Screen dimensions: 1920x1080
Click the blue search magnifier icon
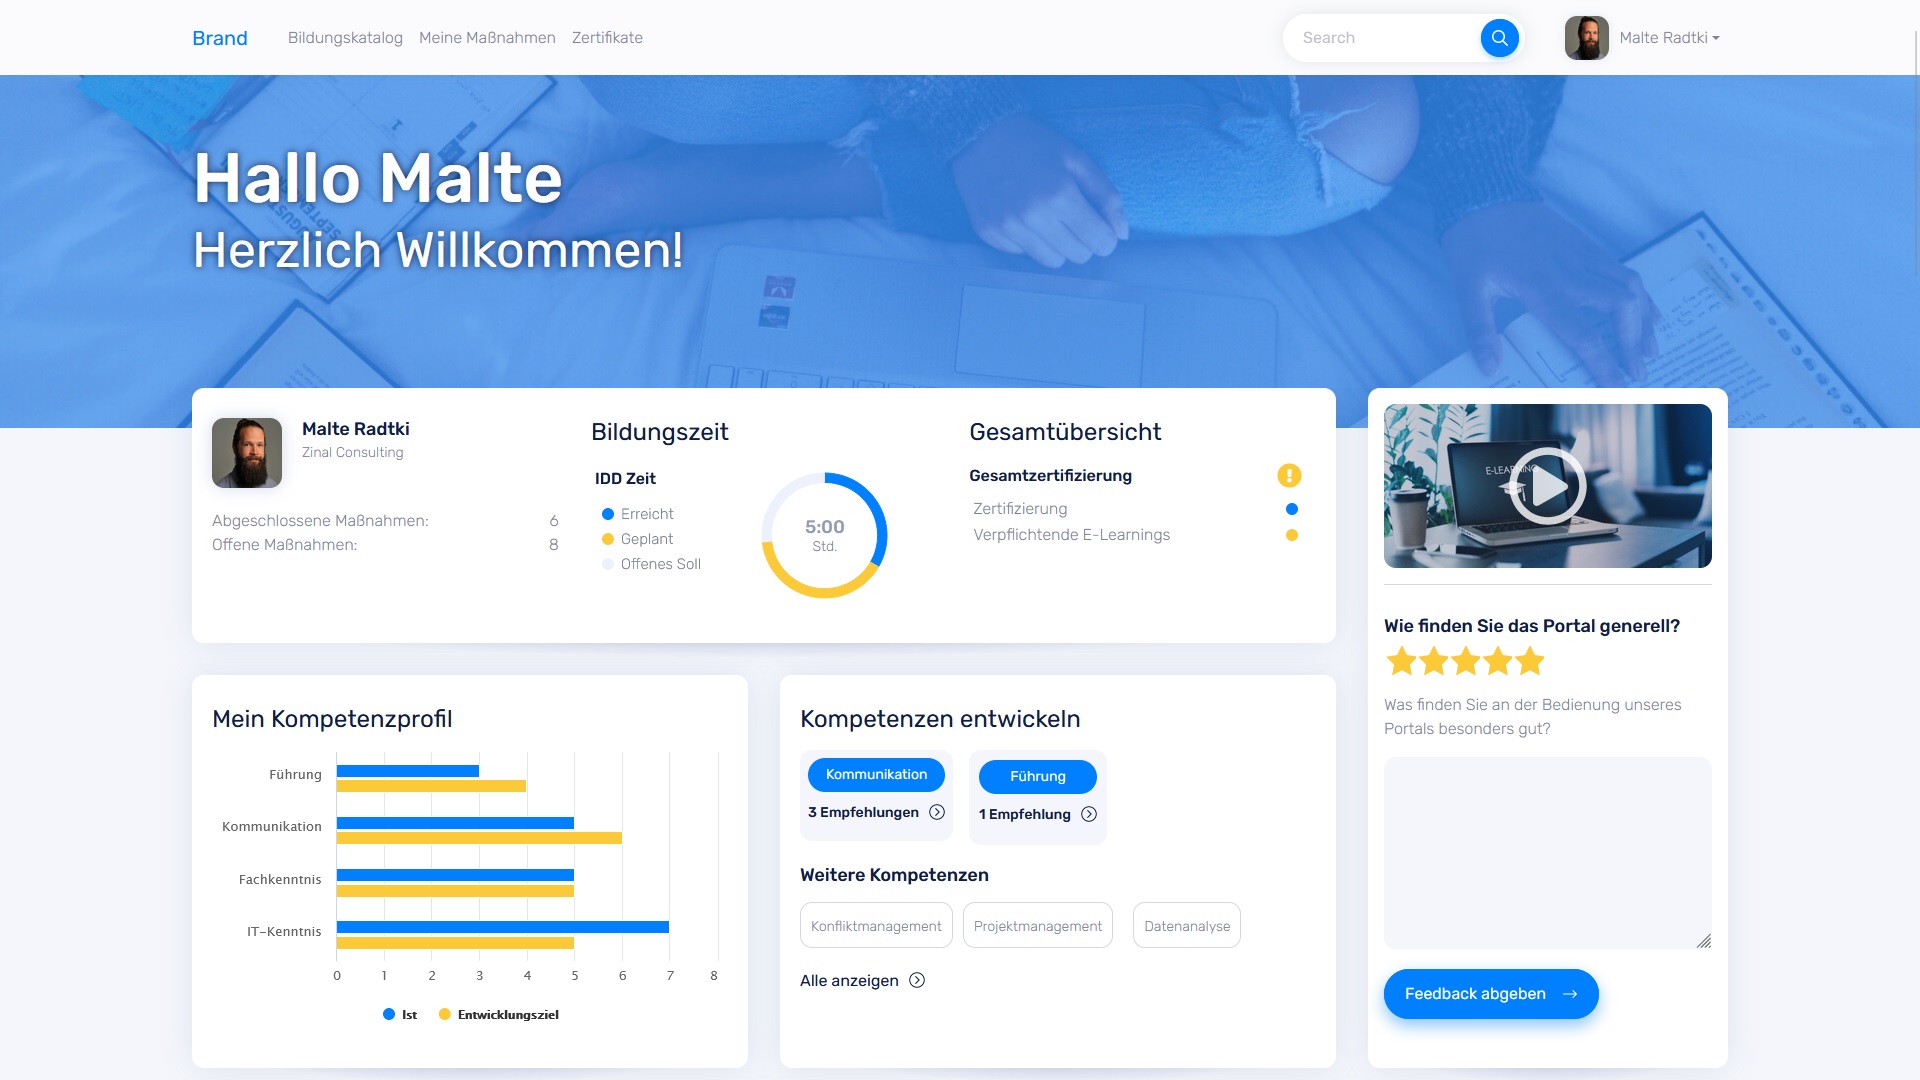tap(1499, 38)
